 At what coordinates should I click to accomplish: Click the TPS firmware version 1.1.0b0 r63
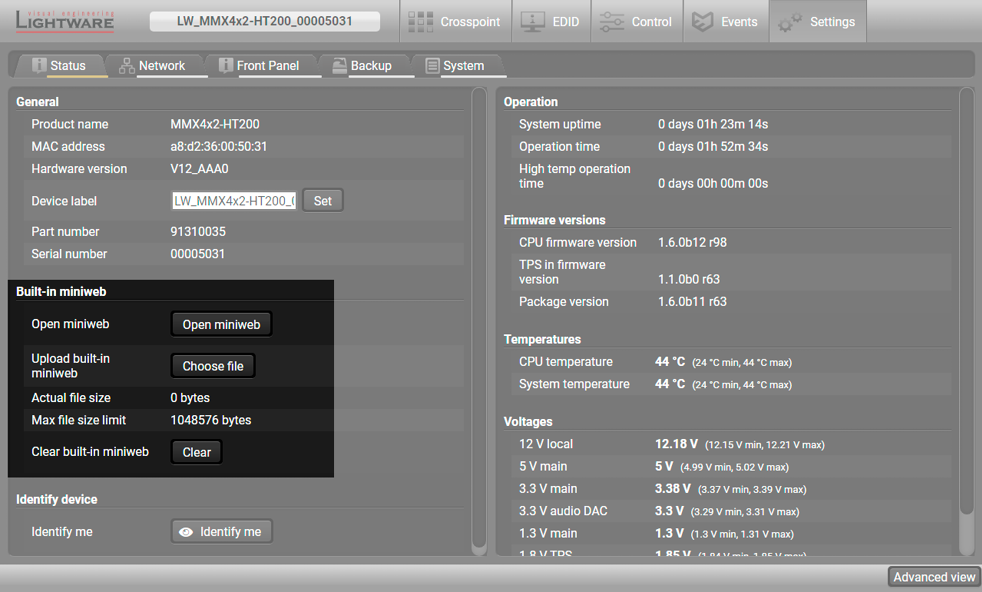click(x=688, y=279)
